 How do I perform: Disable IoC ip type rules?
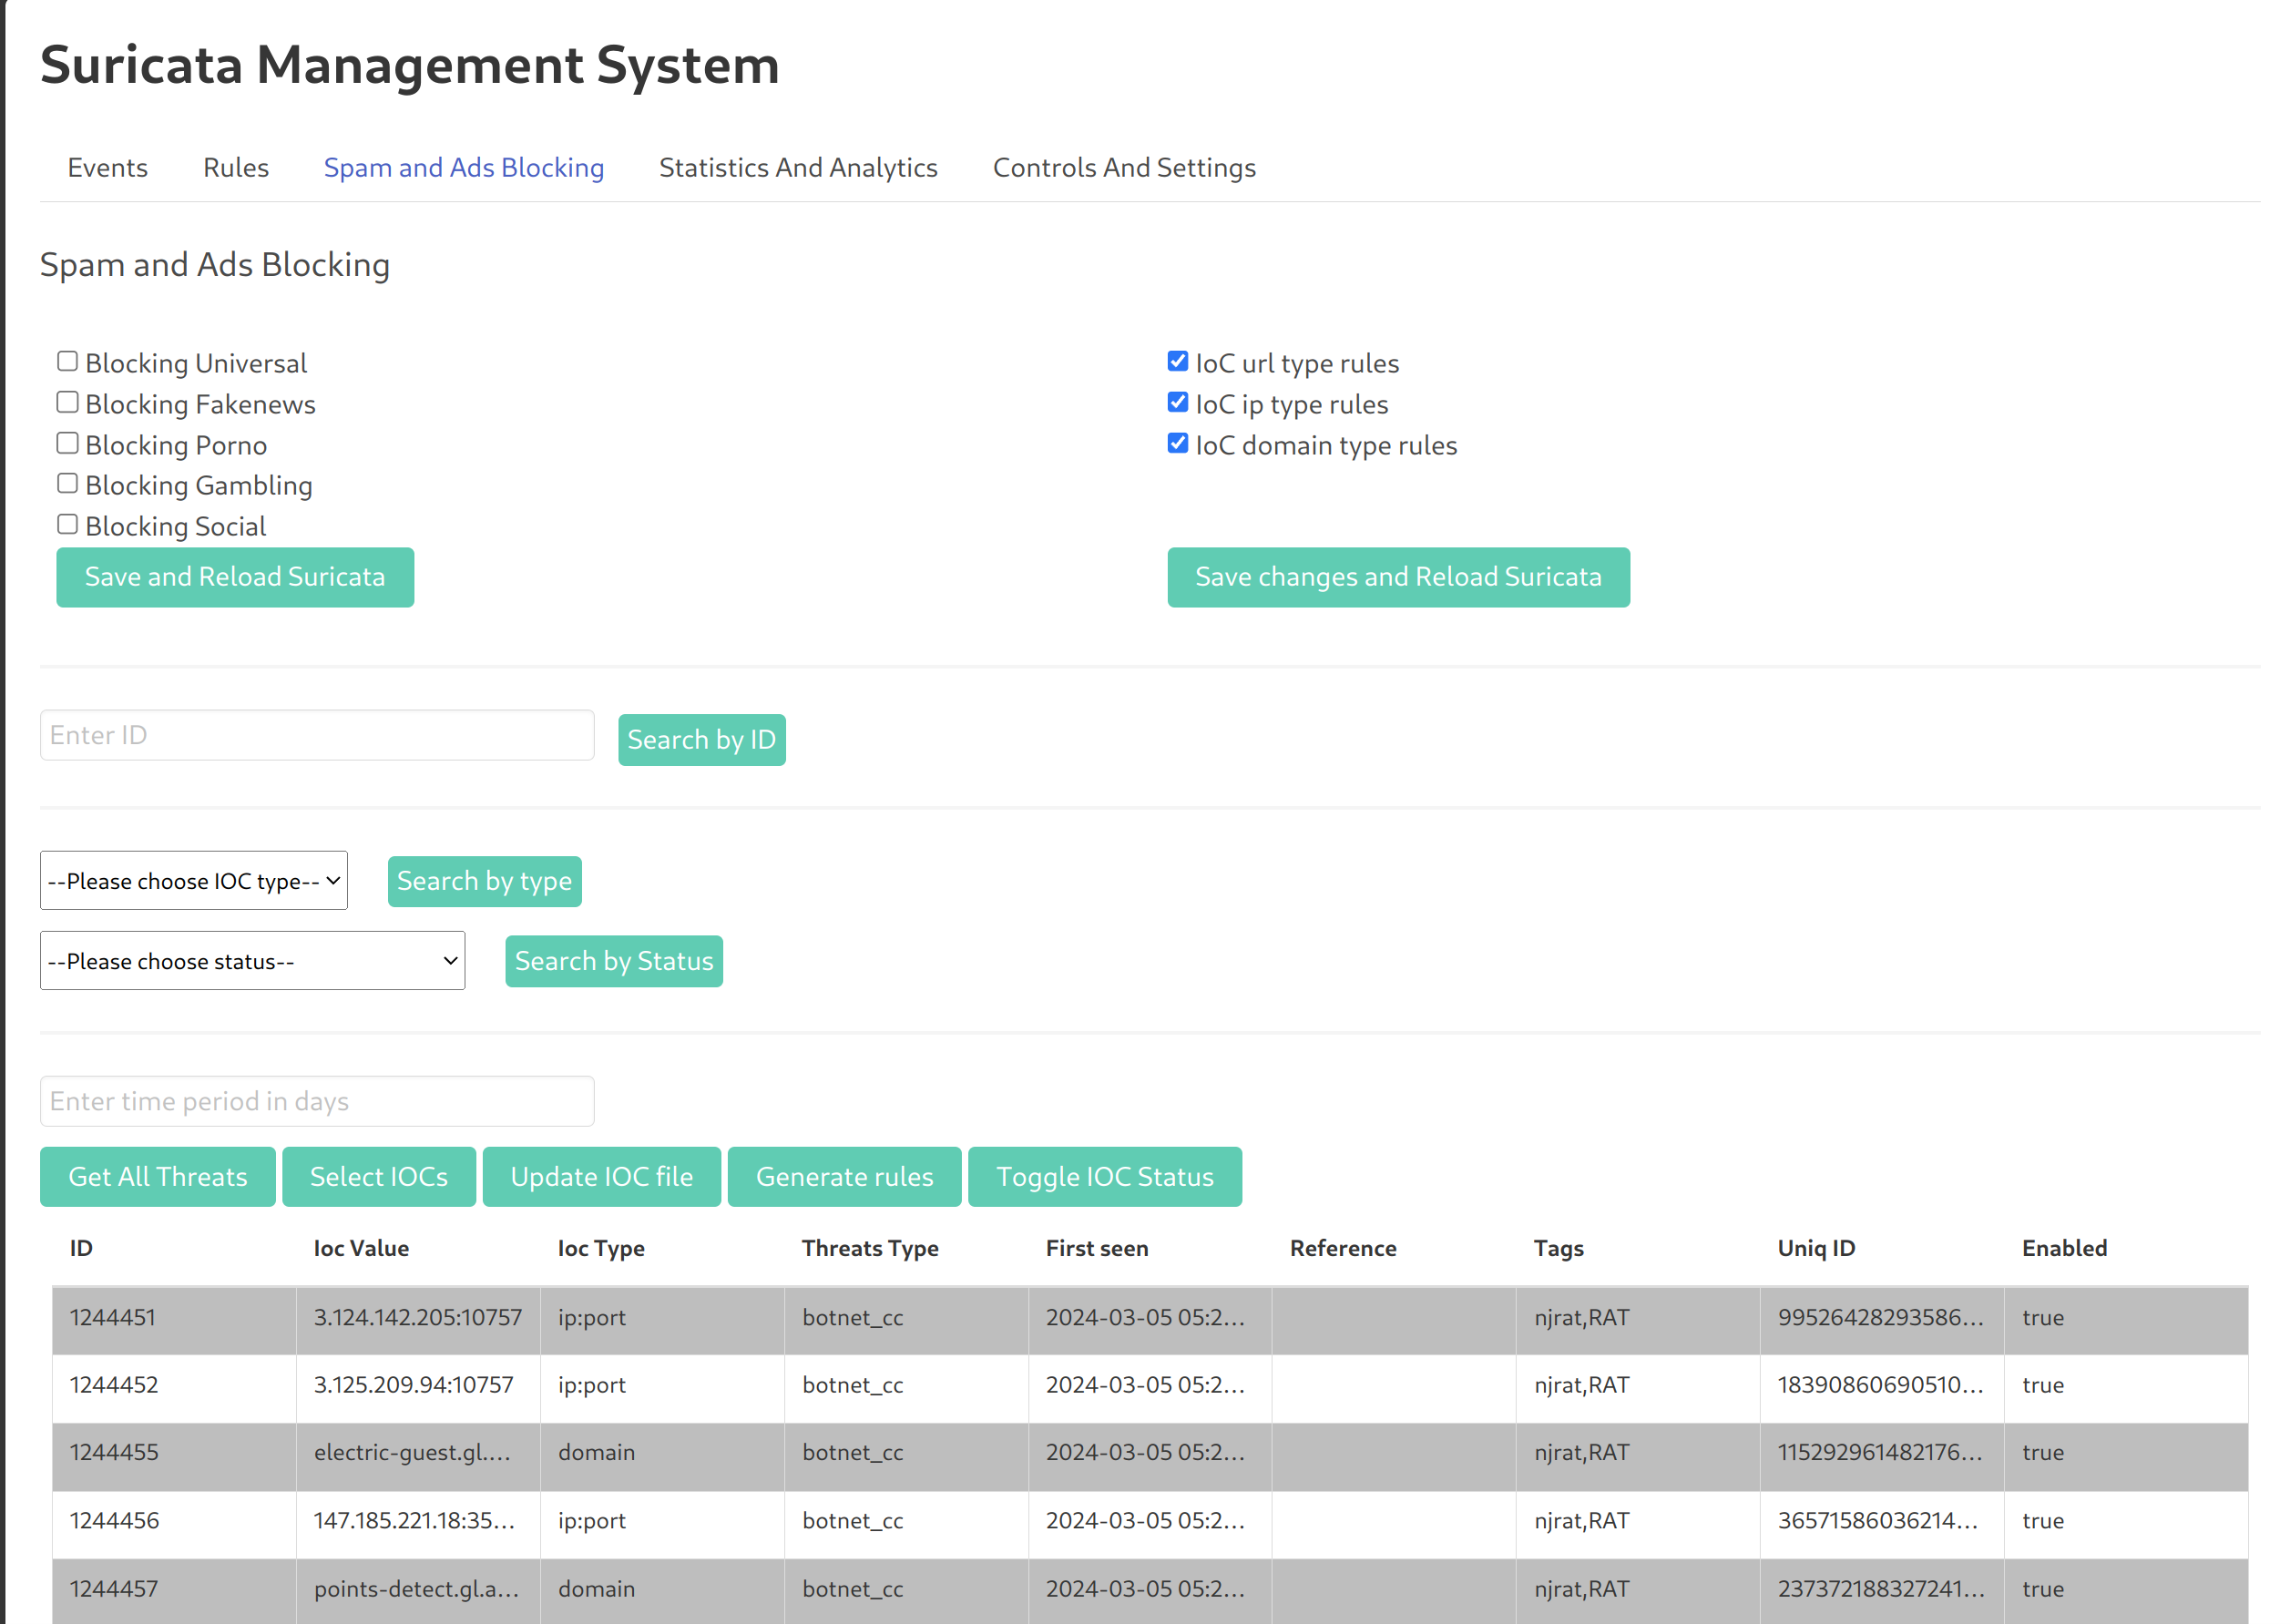coord(1178,402)
